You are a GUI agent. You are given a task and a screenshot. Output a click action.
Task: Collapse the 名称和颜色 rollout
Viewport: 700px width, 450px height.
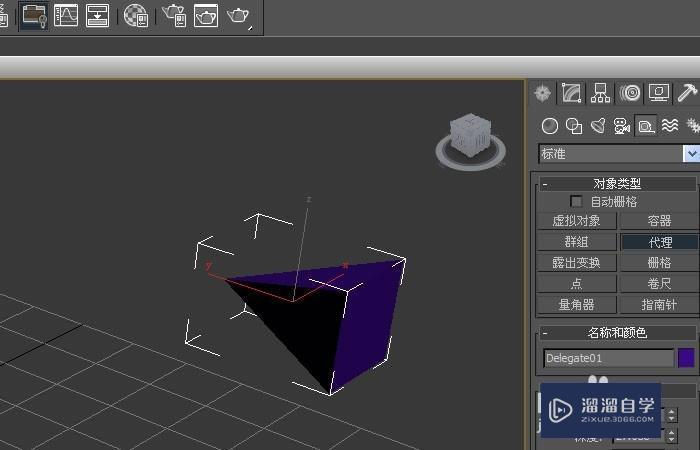point(618,333)
